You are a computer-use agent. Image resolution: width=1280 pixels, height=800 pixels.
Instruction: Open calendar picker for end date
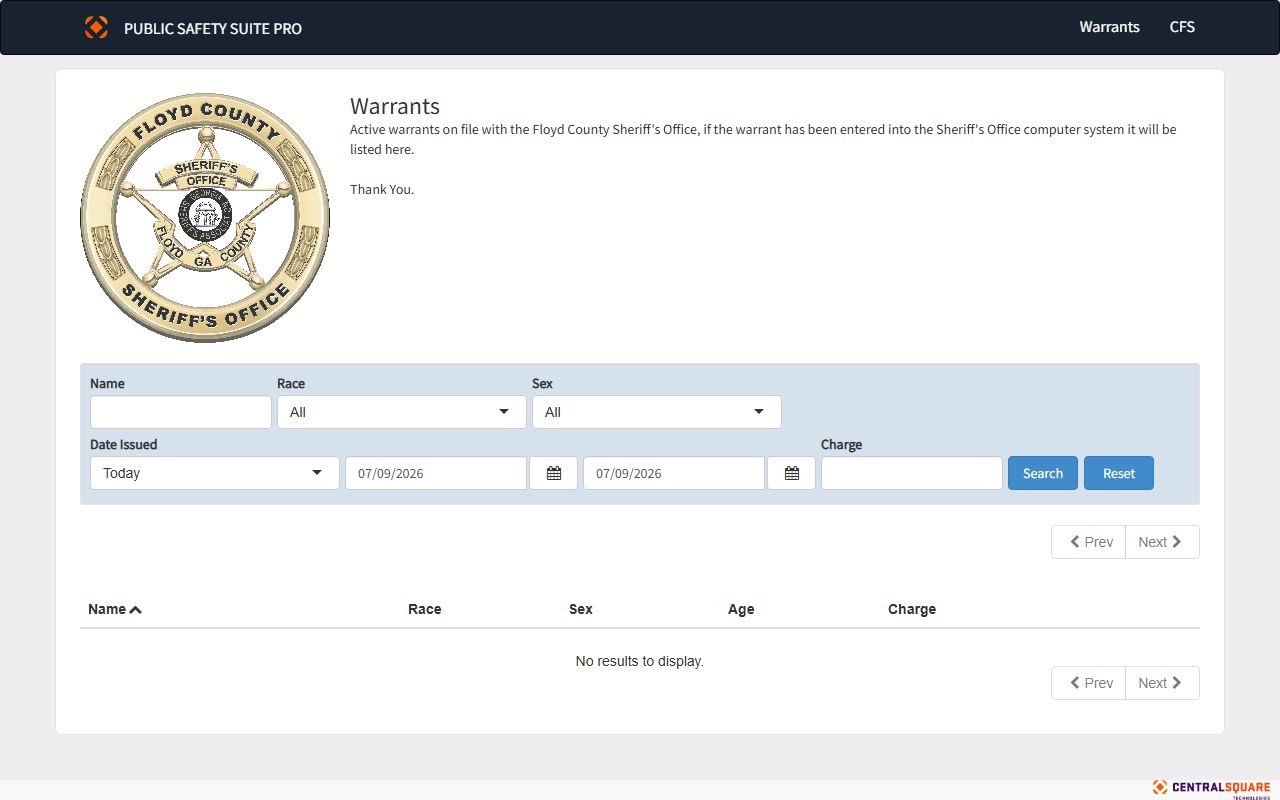pos(791,473)
